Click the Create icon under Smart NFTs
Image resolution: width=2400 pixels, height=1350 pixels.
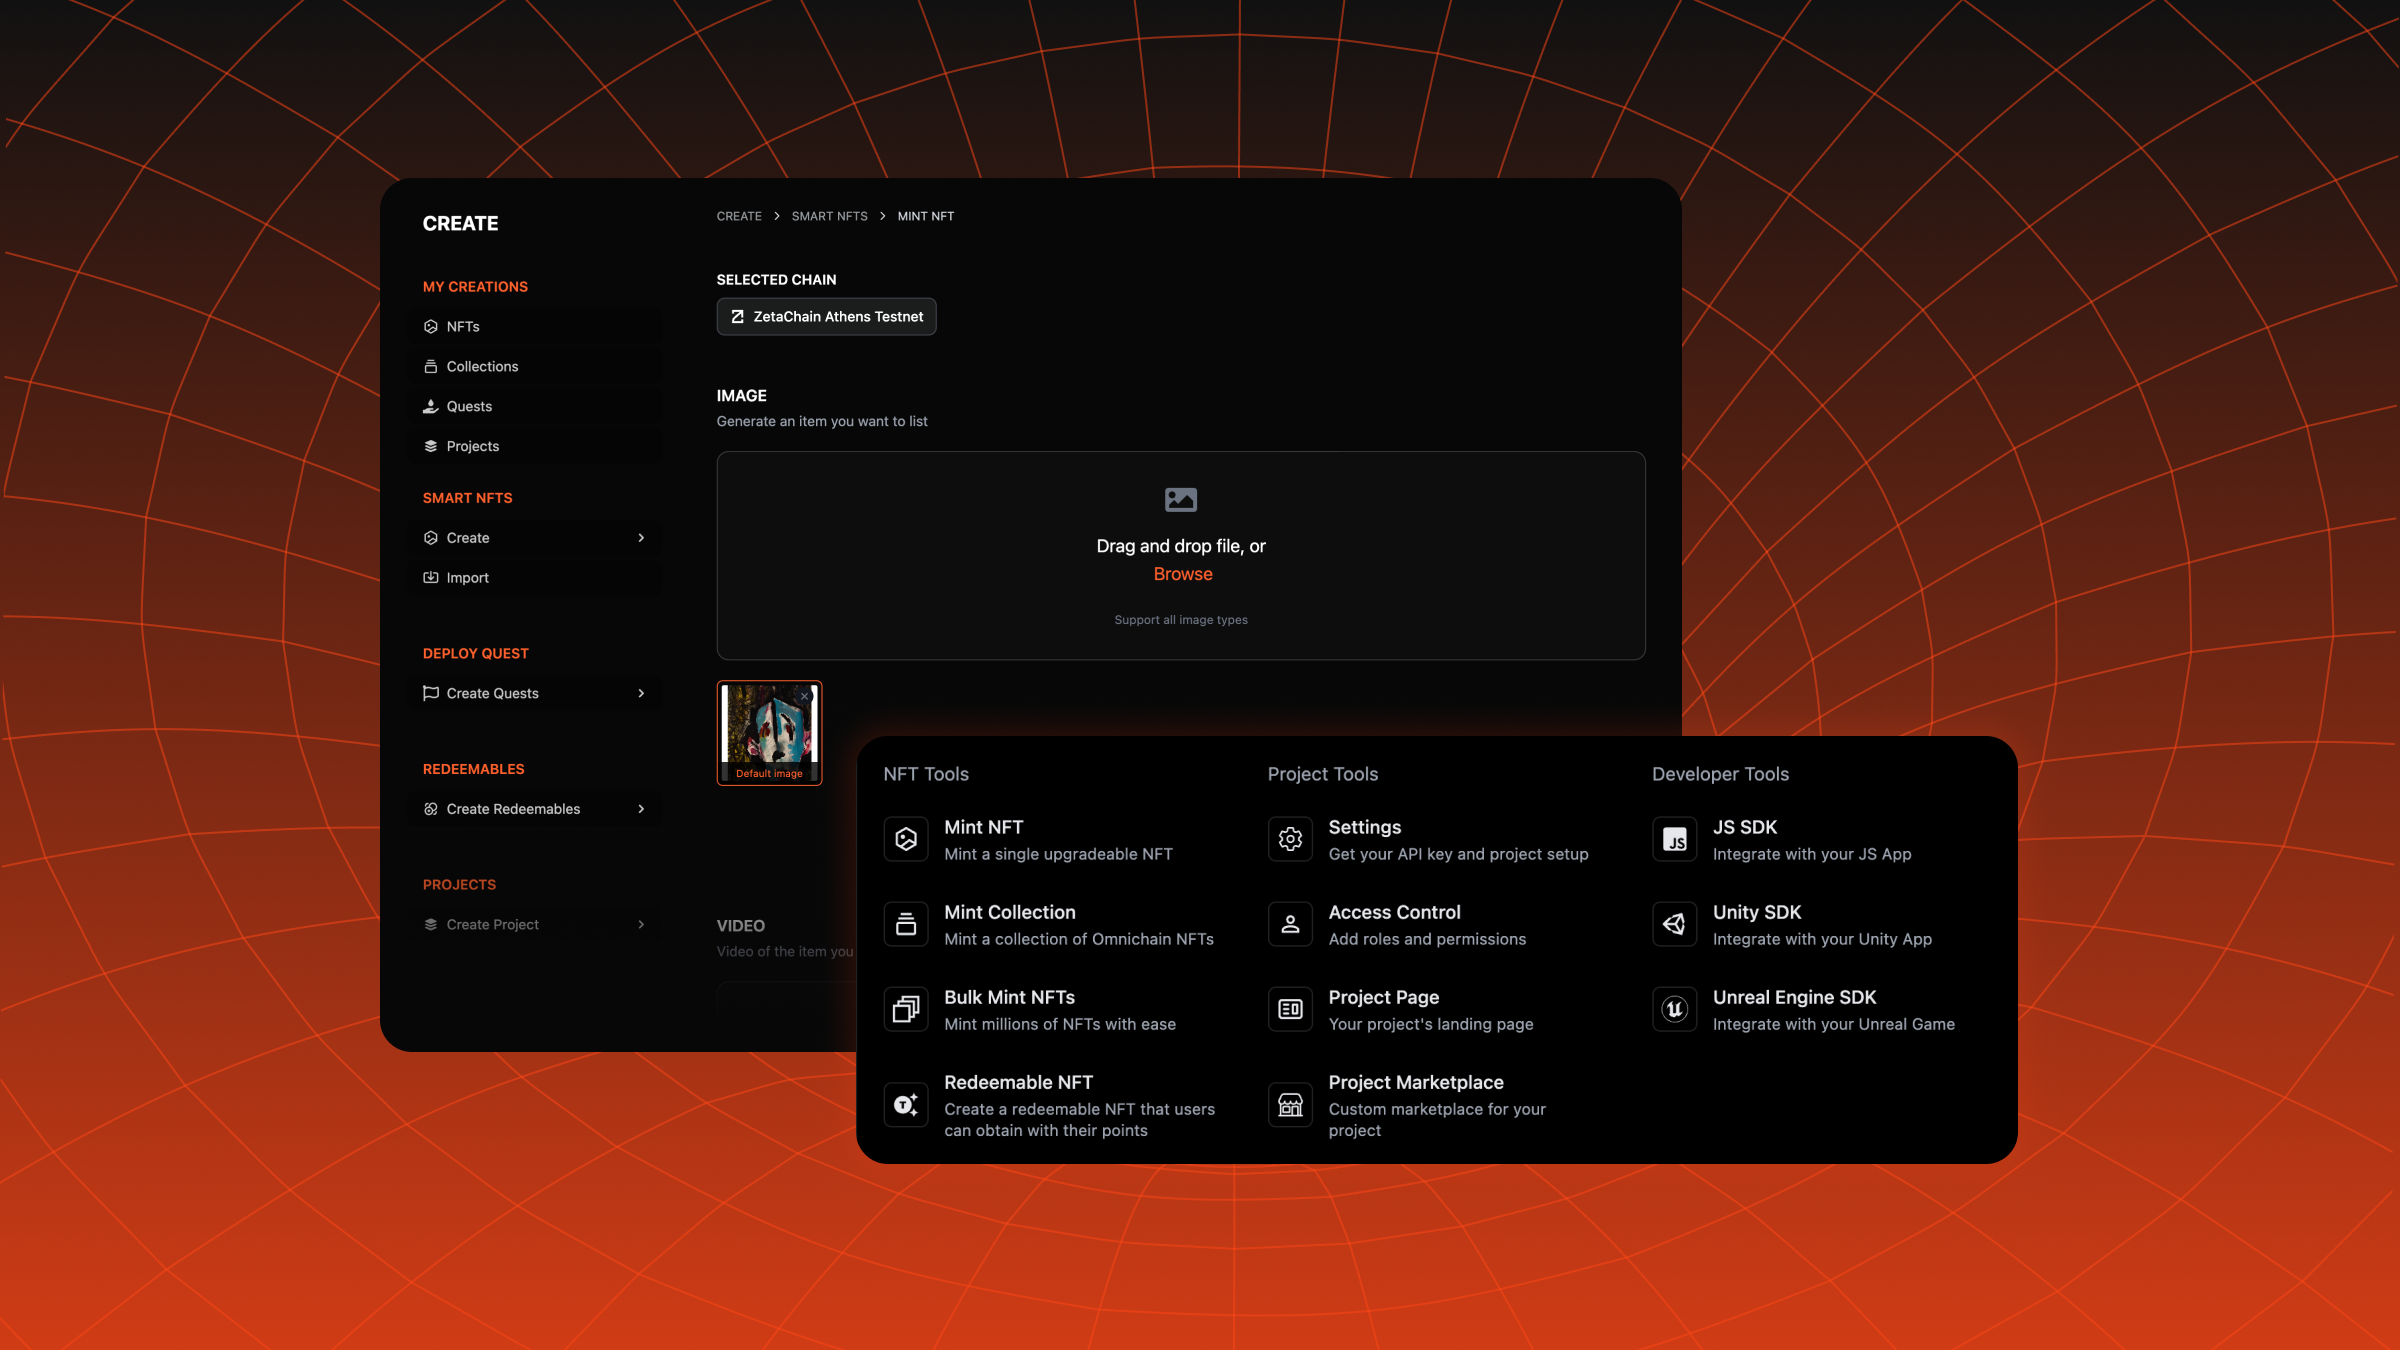click(x=431, y=538)
